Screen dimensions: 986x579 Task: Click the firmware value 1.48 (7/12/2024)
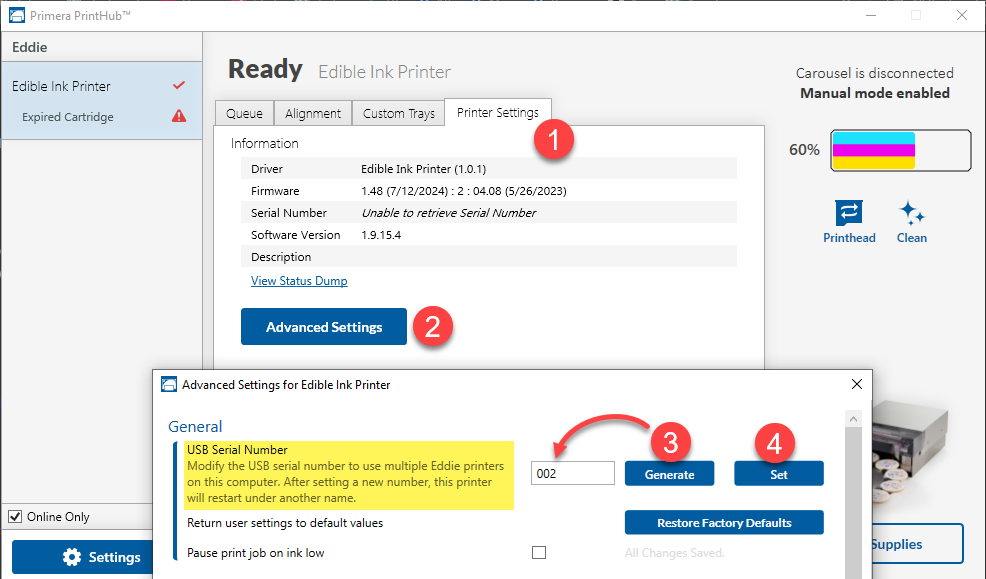point(406,191)
